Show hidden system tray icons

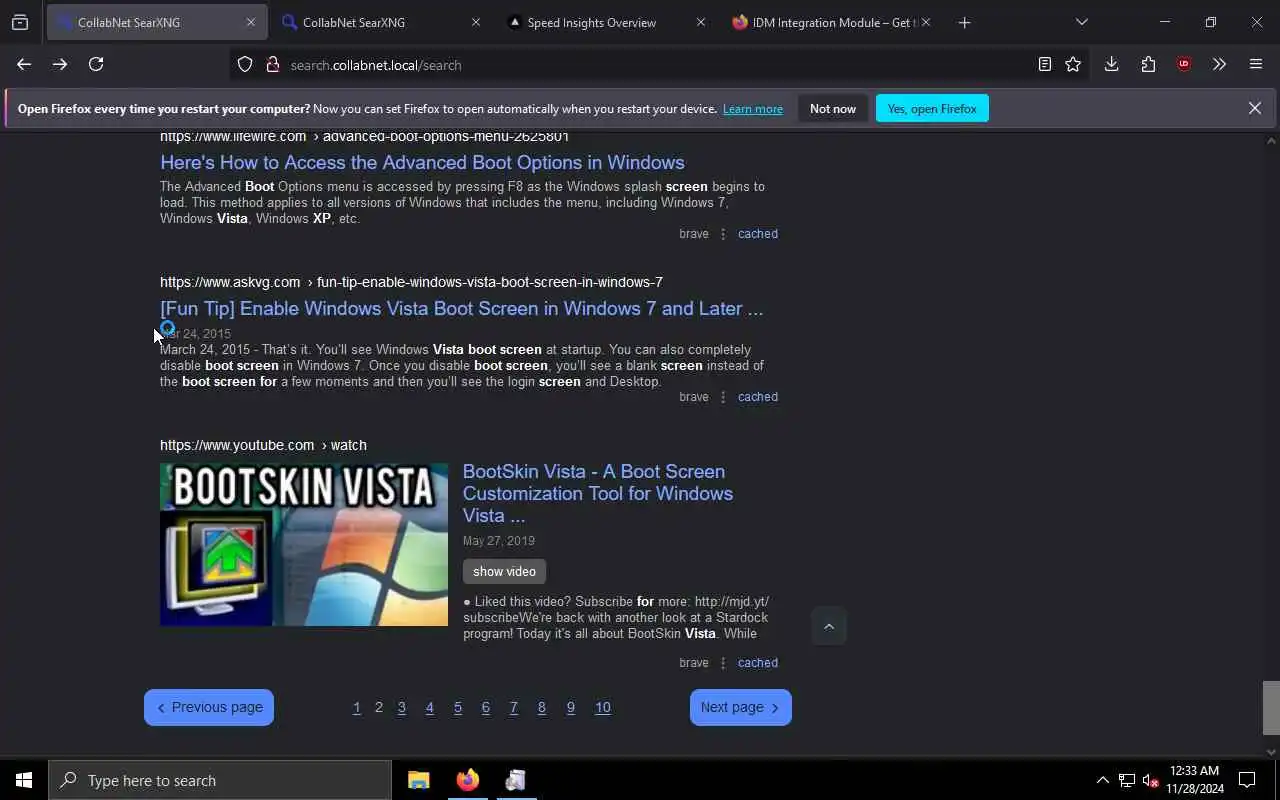pos(1102,780)
